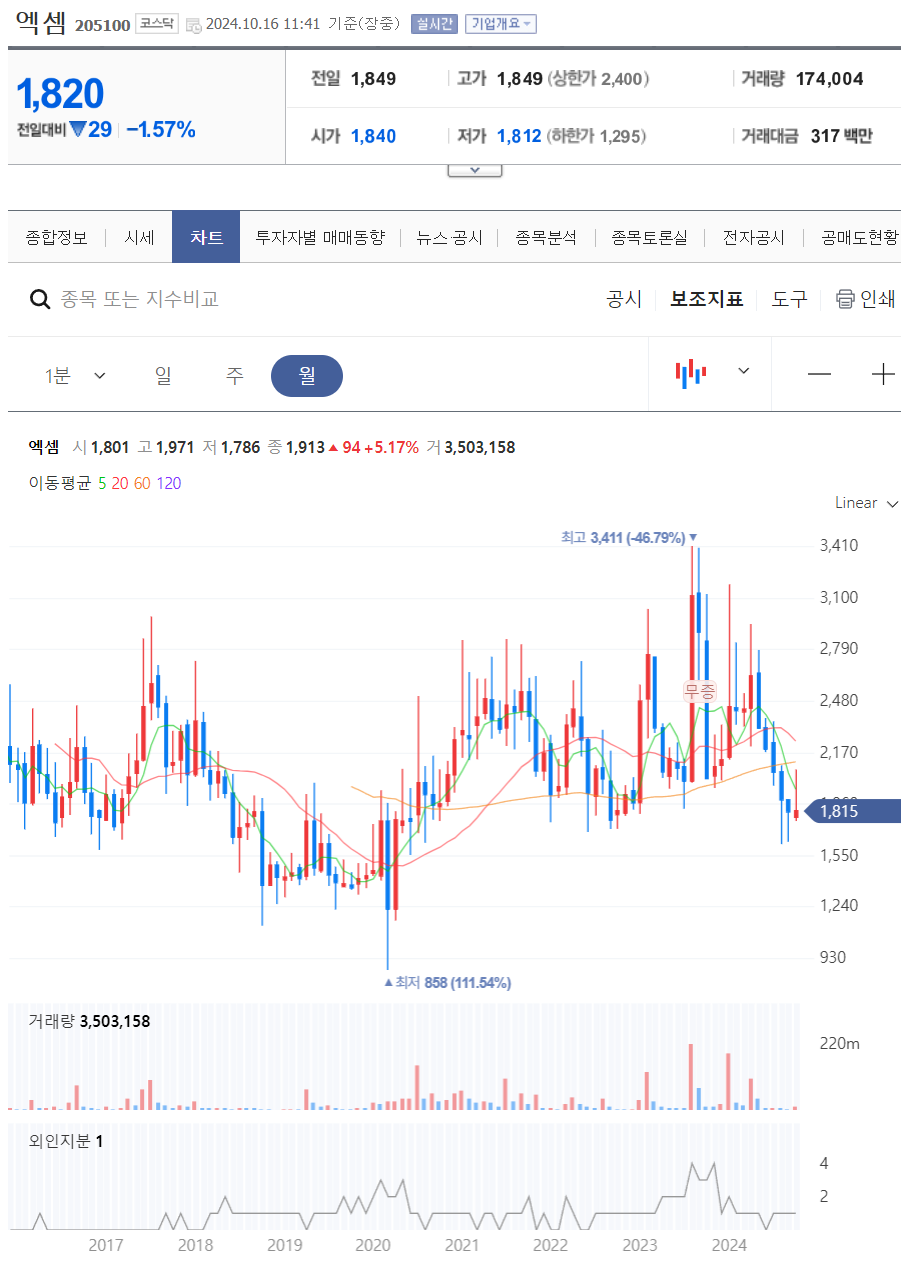Select the 주 weekly chart period
This screenshot has height=1281, width=901.
pyautogui.click(x=235, y=376)
